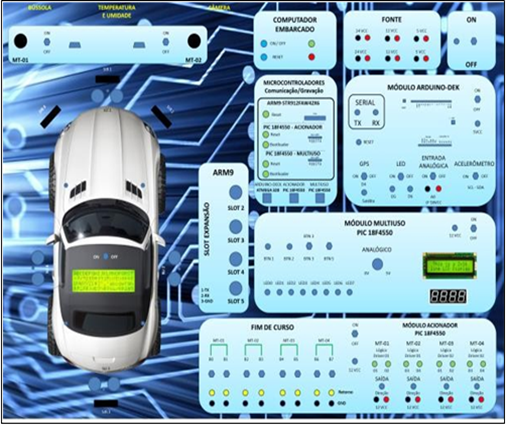Click the Computador Embarcado ON/OFF button
Viewport: 506px width, 425px height.
click(x=264, y=44)
